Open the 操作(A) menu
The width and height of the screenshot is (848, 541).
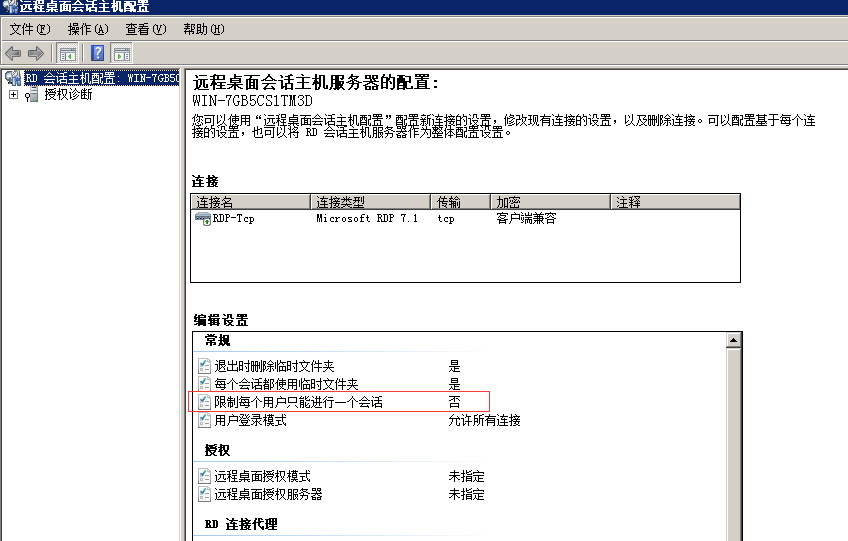(x=88, y=29)
